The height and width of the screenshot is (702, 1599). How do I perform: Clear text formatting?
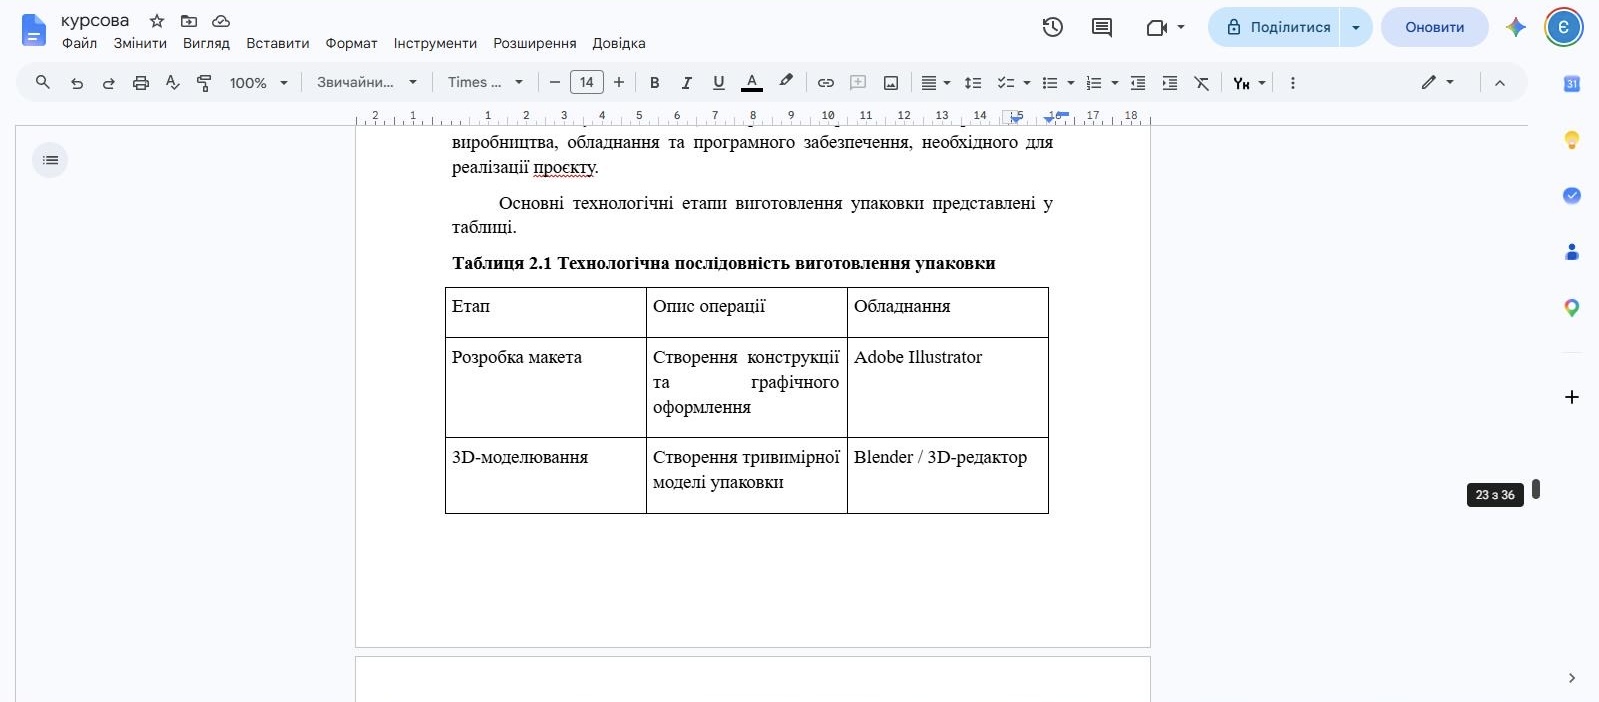point(1202,83)
